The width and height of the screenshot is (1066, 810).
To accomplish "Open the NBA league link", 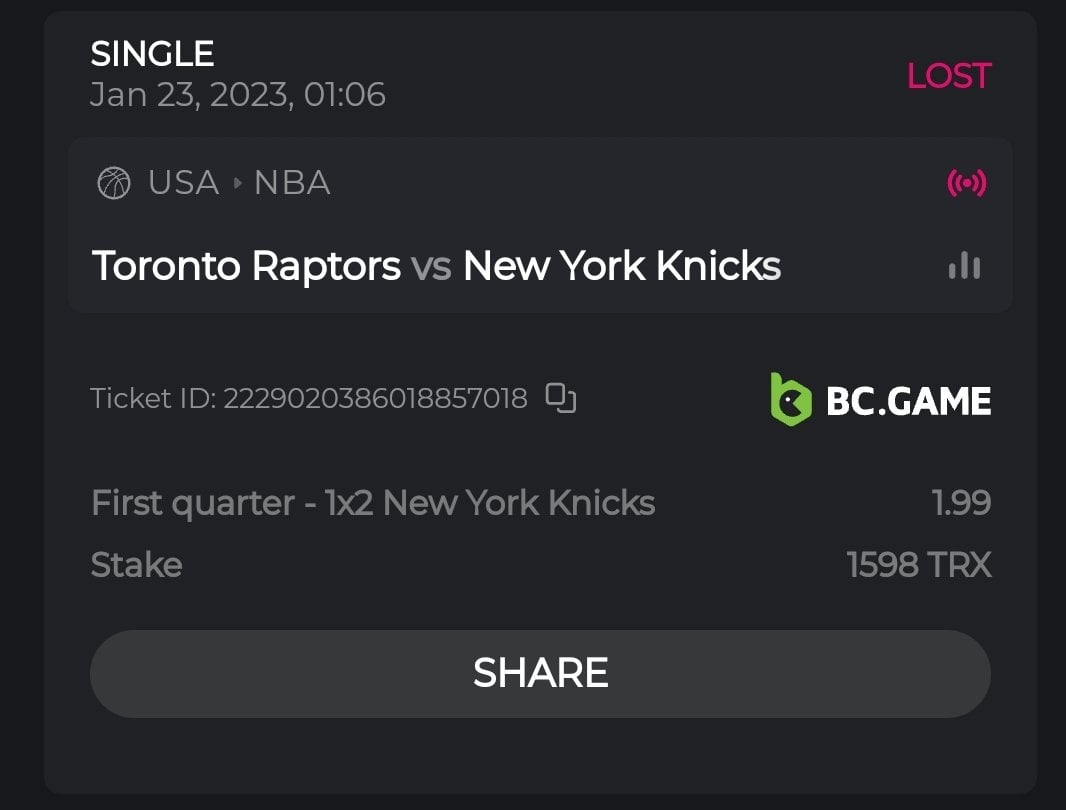I will (x=292, y=183).
